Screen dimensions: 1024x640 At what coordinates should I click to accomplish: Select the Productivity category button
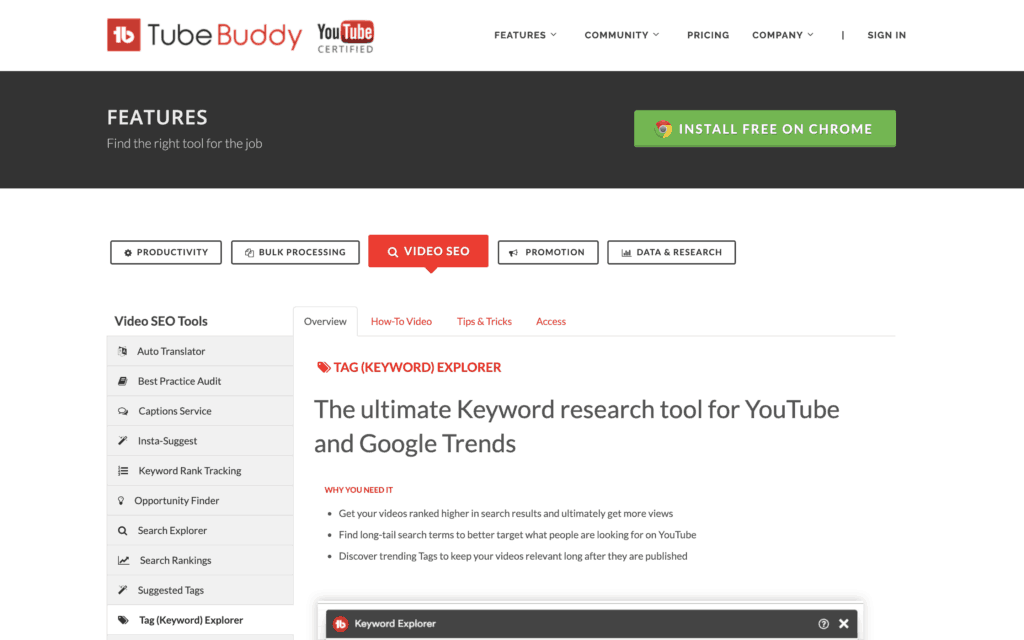click(166, 253)
